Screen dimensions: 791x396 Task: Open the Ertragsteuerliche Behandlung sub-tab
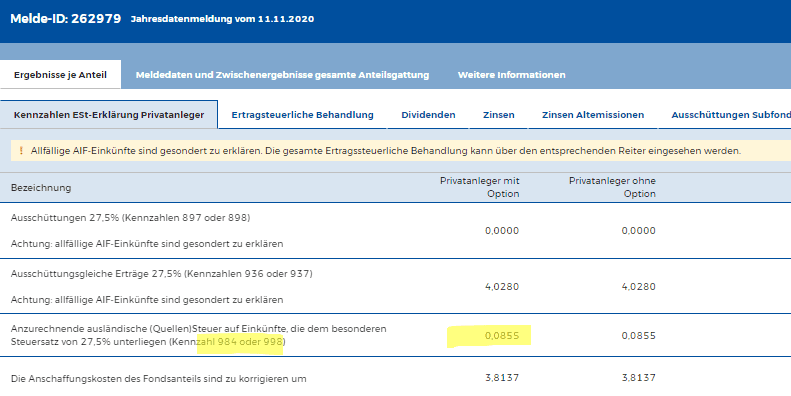click(x=303, y=115)
